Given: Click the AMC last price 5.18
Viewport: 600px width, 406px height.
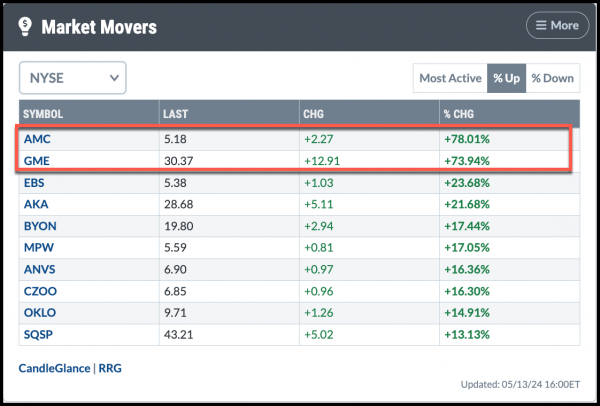Looking at the screenshot, I should (175, 139).
